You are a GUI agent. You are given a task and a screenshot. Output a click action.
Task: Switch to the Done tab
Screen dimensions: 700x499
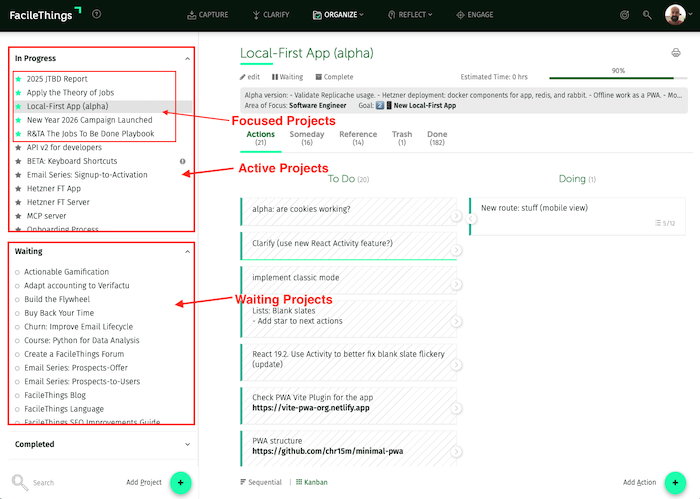click(x=437, y=138)
